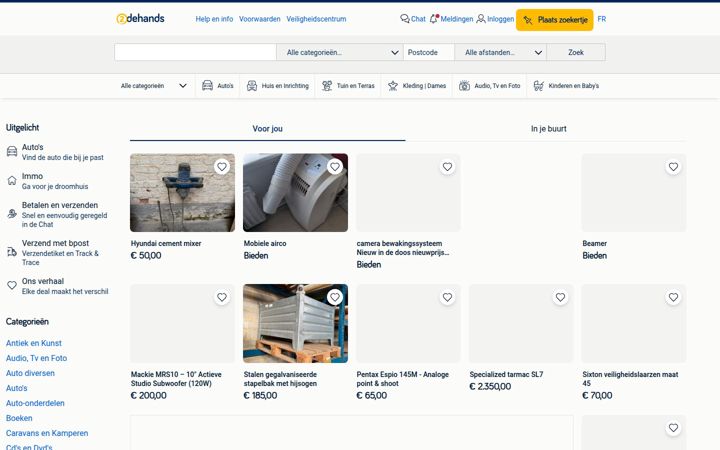Click the Postcode input field
Image resolution: width=720 pixels, height=450 pixels.
click(429, 52)
